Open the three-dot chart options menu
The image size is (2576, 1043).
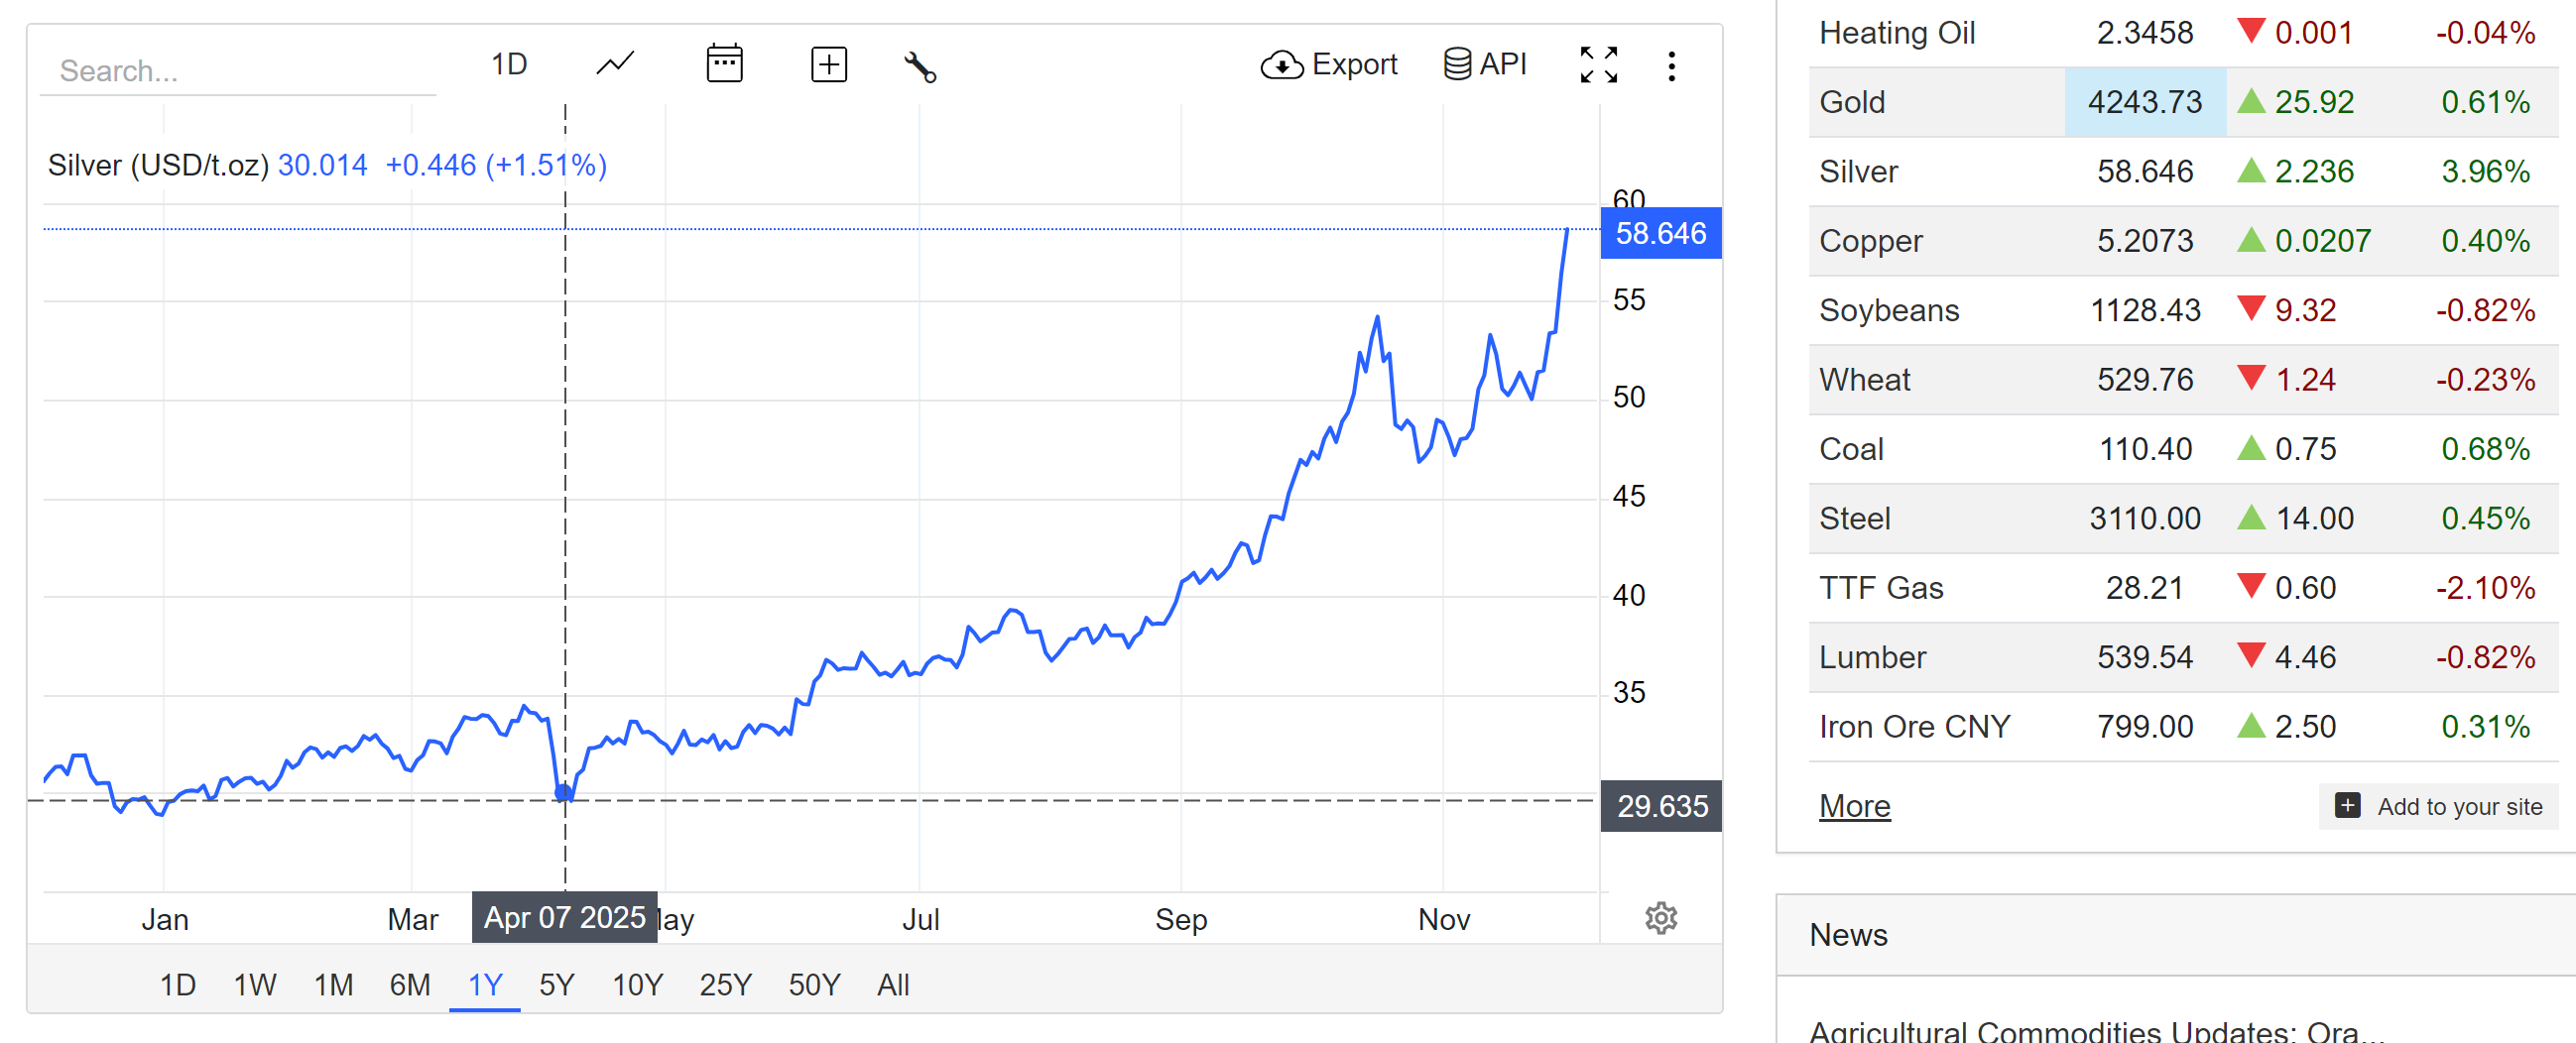pyautogui.click(x=1671, y=66)
